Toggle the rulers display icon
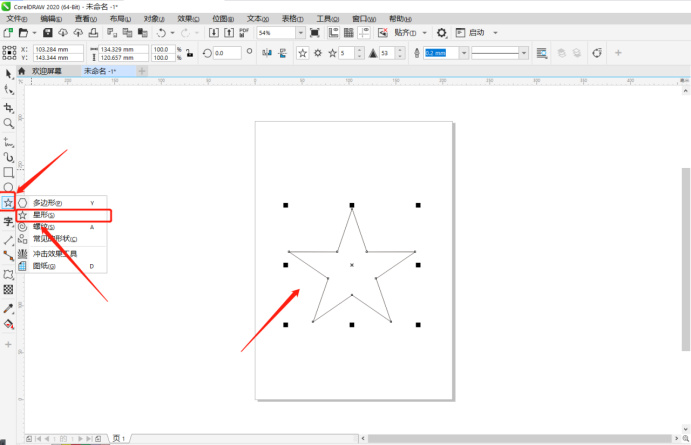 pos(334,33)
